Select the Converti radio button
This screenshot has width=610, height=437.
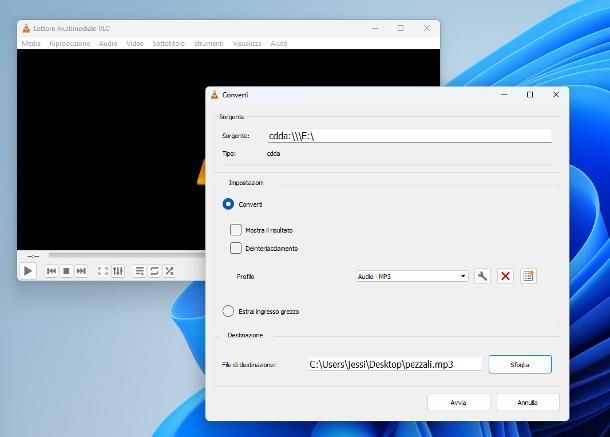point(228,204)
